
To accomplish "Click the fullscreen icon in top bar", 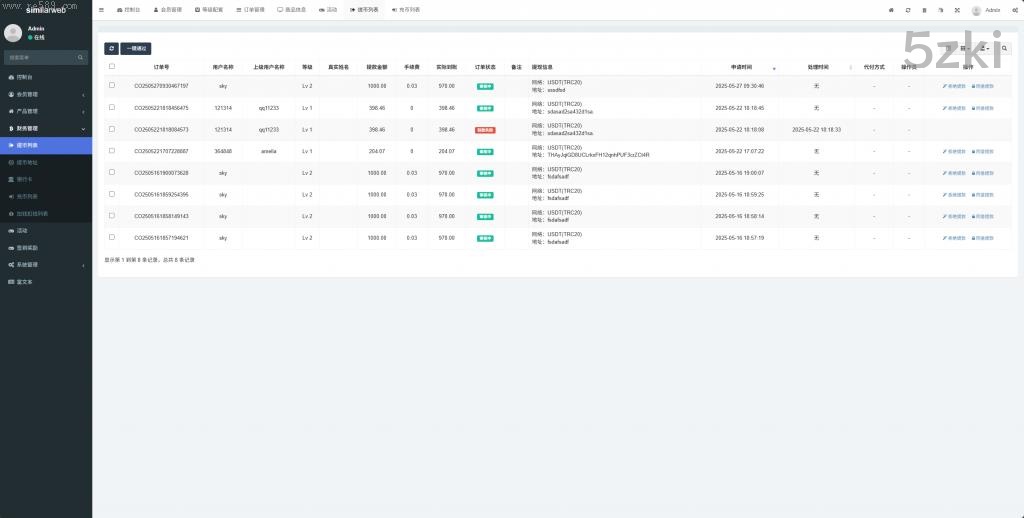I will 956,10.
